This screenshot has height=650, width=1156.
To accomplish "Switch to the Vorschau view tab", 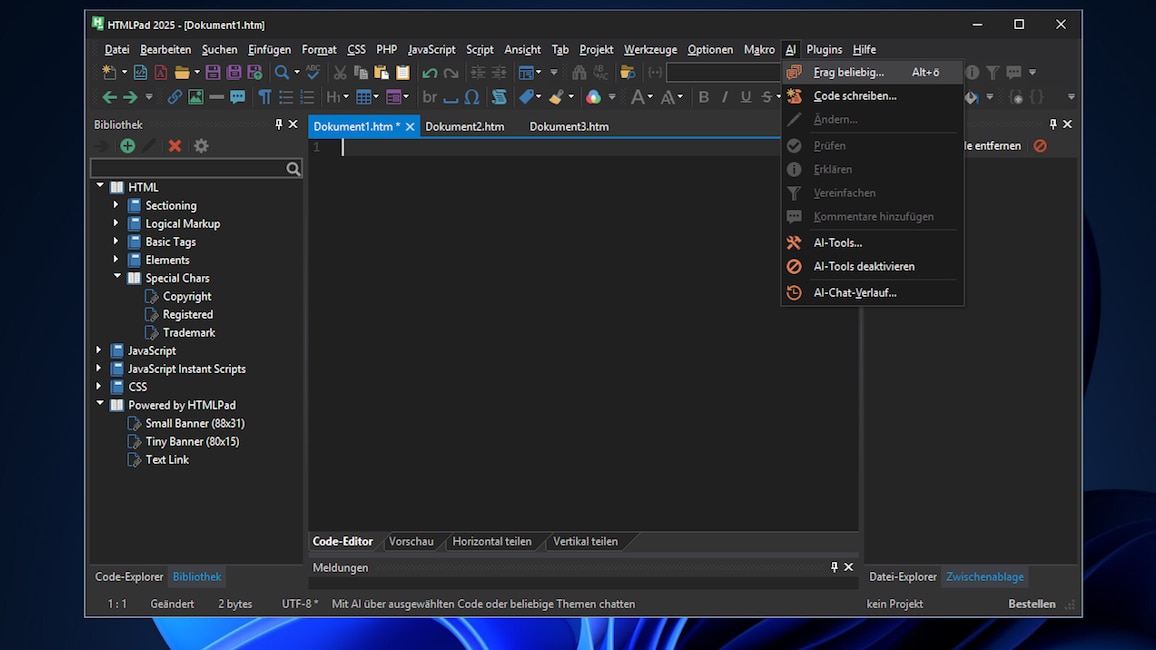I will coord(411,541).
